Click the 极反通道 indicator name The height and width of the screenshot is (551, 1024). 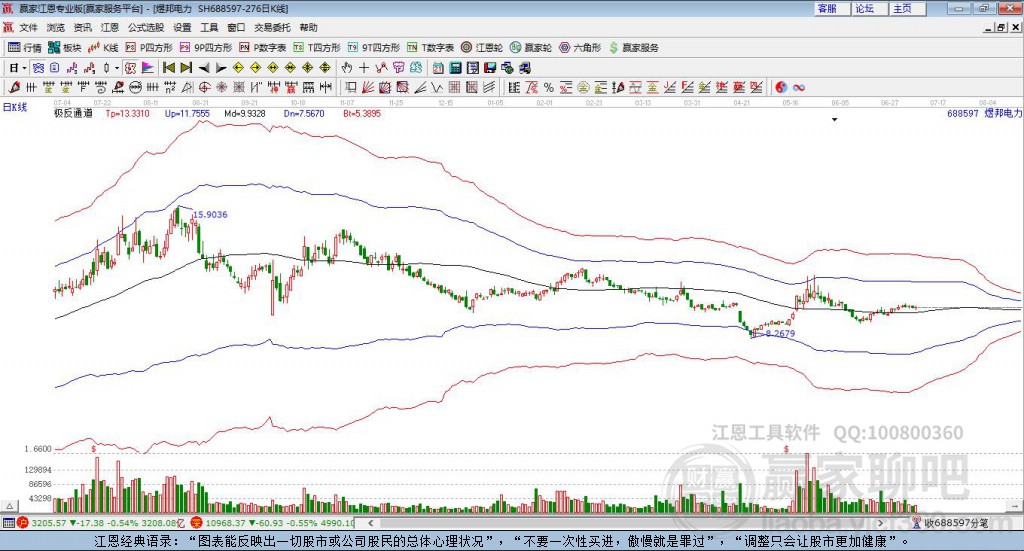(x=73, y=113)
